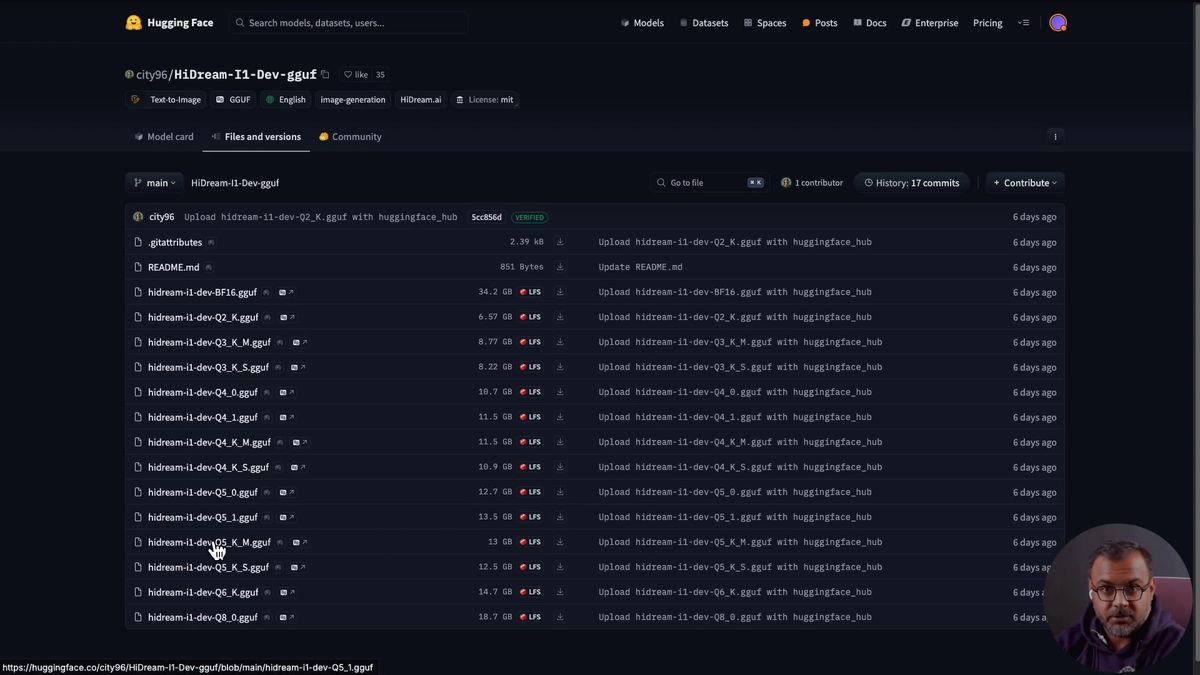The height and width of the screenshot is (675, 1200).
Task: Open the Pricing page
Action: pyautogui.click(x=988, y=22)
